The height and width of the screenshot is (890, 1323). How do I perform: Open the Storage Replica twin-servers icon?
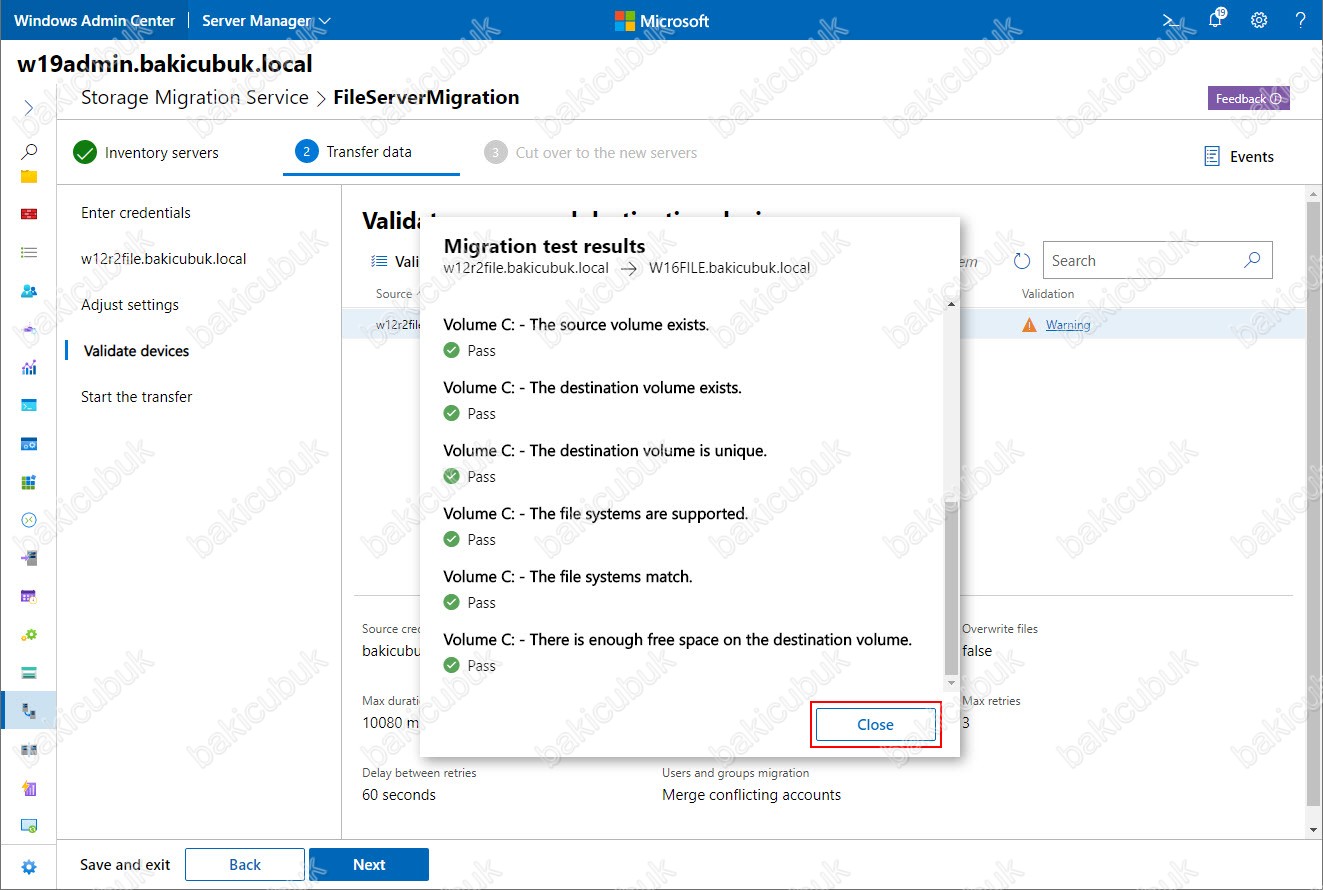29,750
